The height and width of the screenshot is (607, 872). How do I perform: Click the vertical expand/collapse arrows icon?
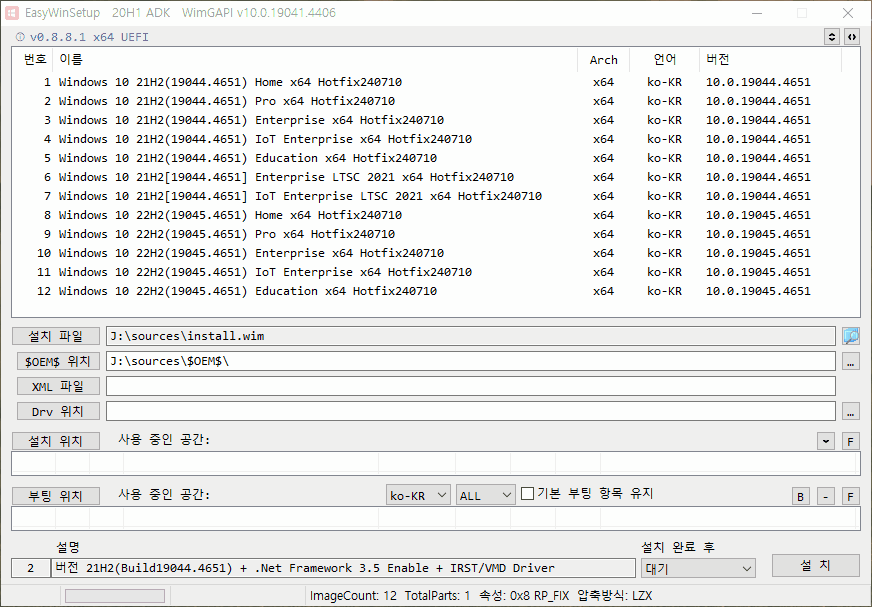point(831,37)
